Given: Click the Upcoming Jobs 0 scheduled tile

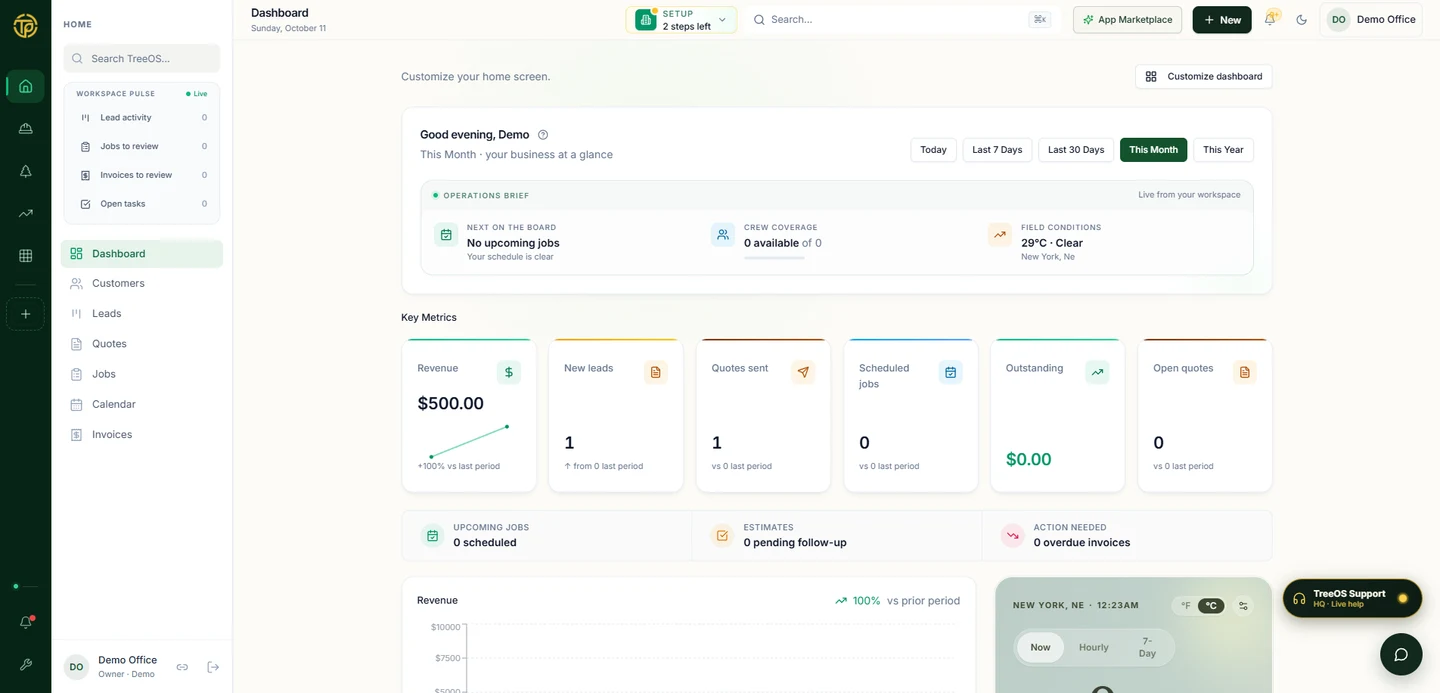Looking at the screenshot, I should (x=547, y=536).
